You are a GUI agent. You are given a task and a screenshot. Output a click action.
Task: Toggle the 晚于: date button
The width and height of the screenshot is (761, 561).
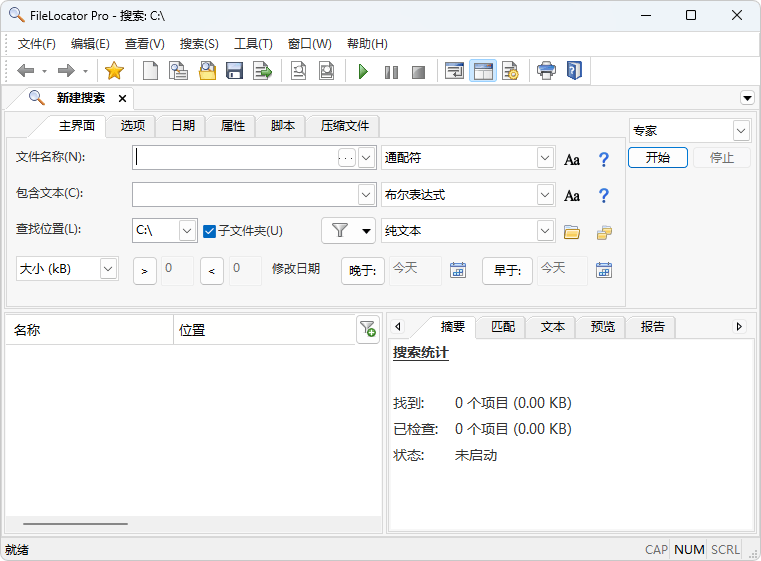363,270
